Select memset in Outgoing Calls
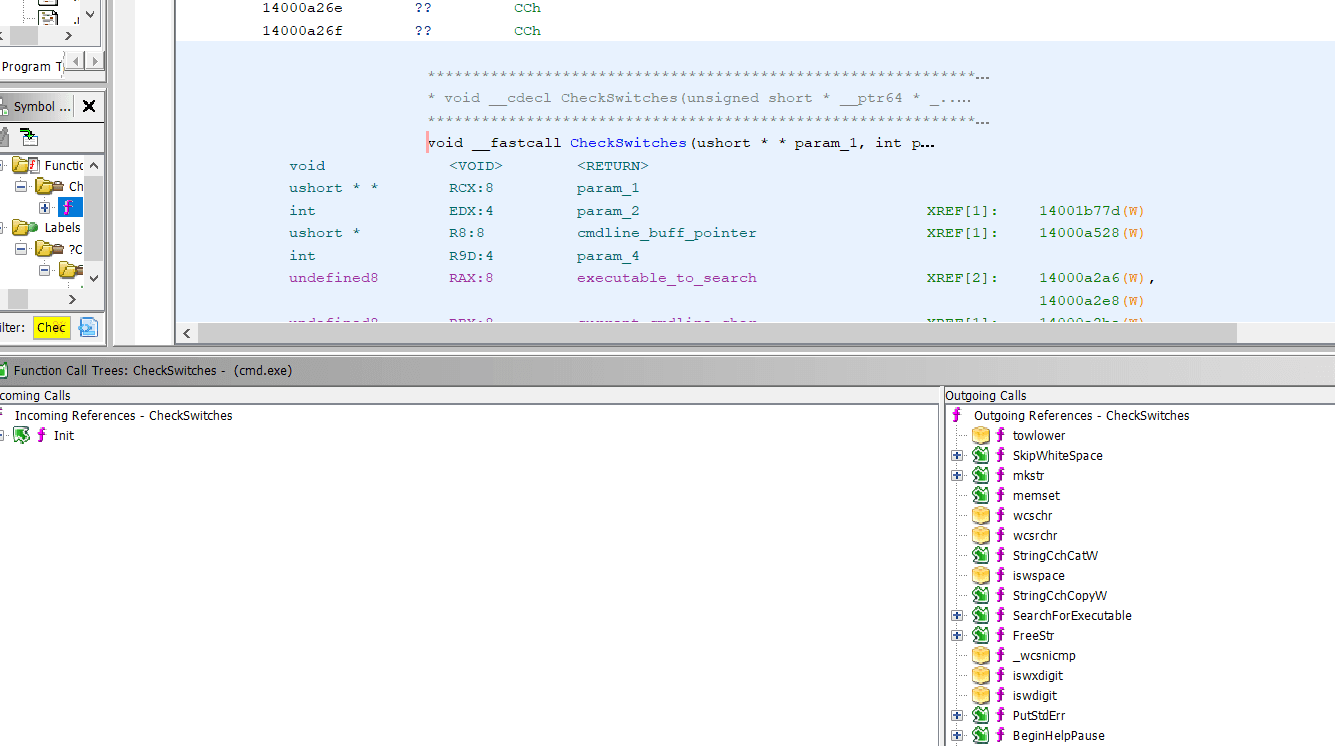Image resolution: width=1335 pixels, height=746 pixels. click(1036, 496)
